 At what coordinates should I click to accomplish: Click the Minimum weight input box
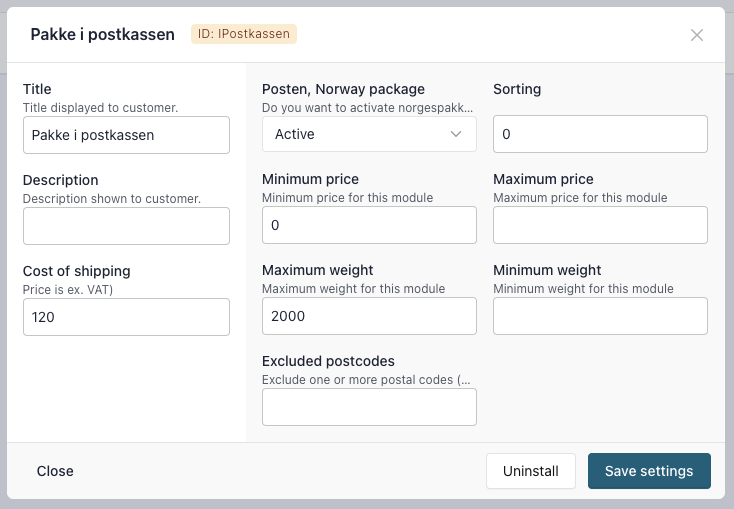600,316
